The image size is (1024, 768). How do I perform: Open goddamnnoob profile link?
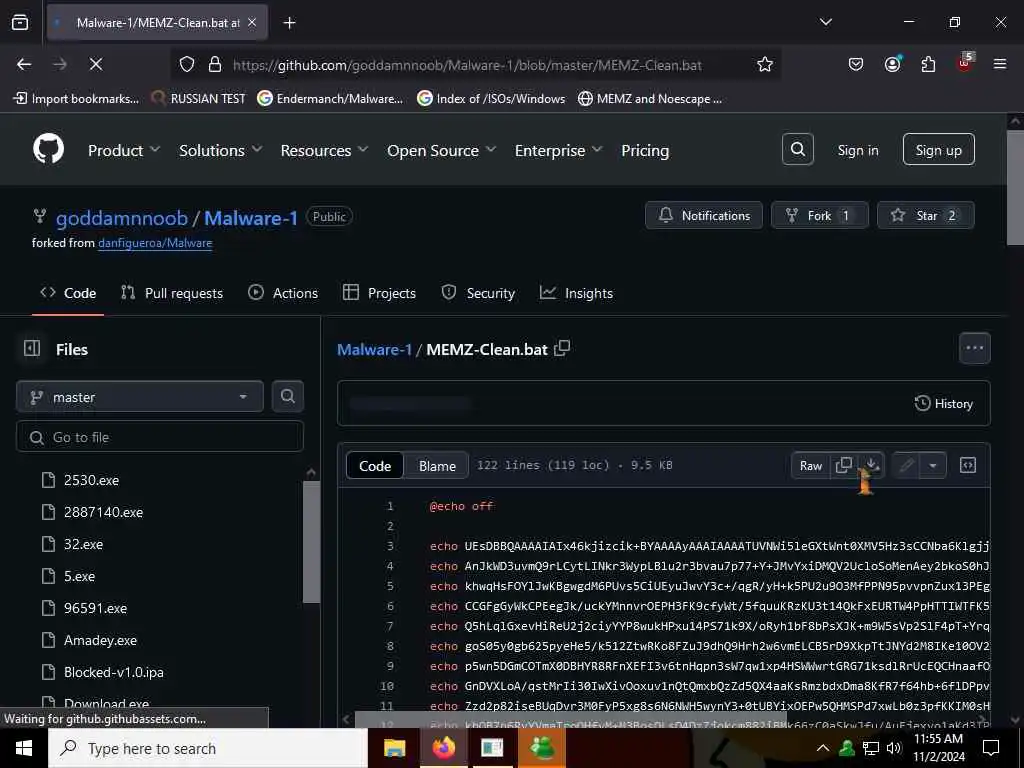[x=121, y=217]
